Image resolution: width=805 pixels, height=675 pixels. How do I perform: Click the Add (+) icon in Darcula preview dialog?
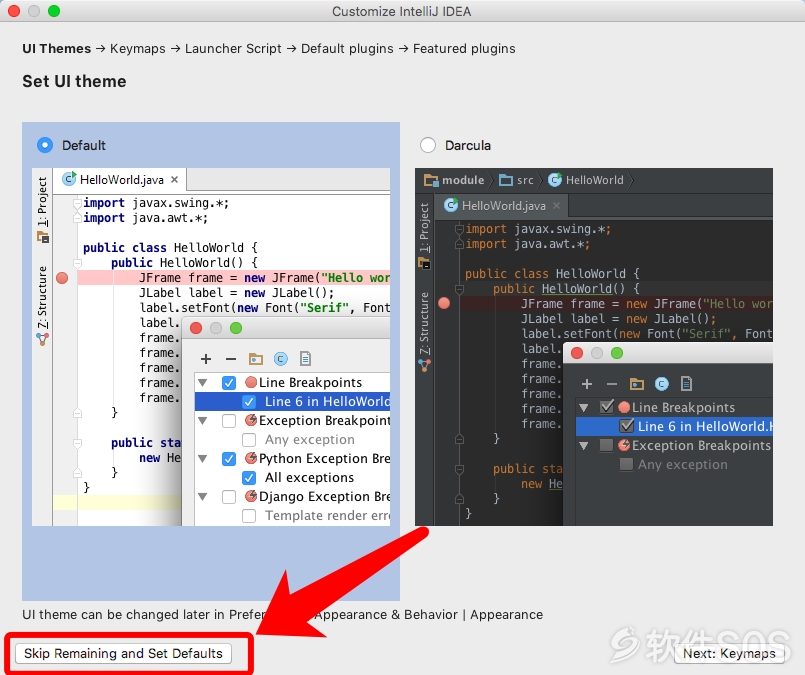(x=587, y=384)
